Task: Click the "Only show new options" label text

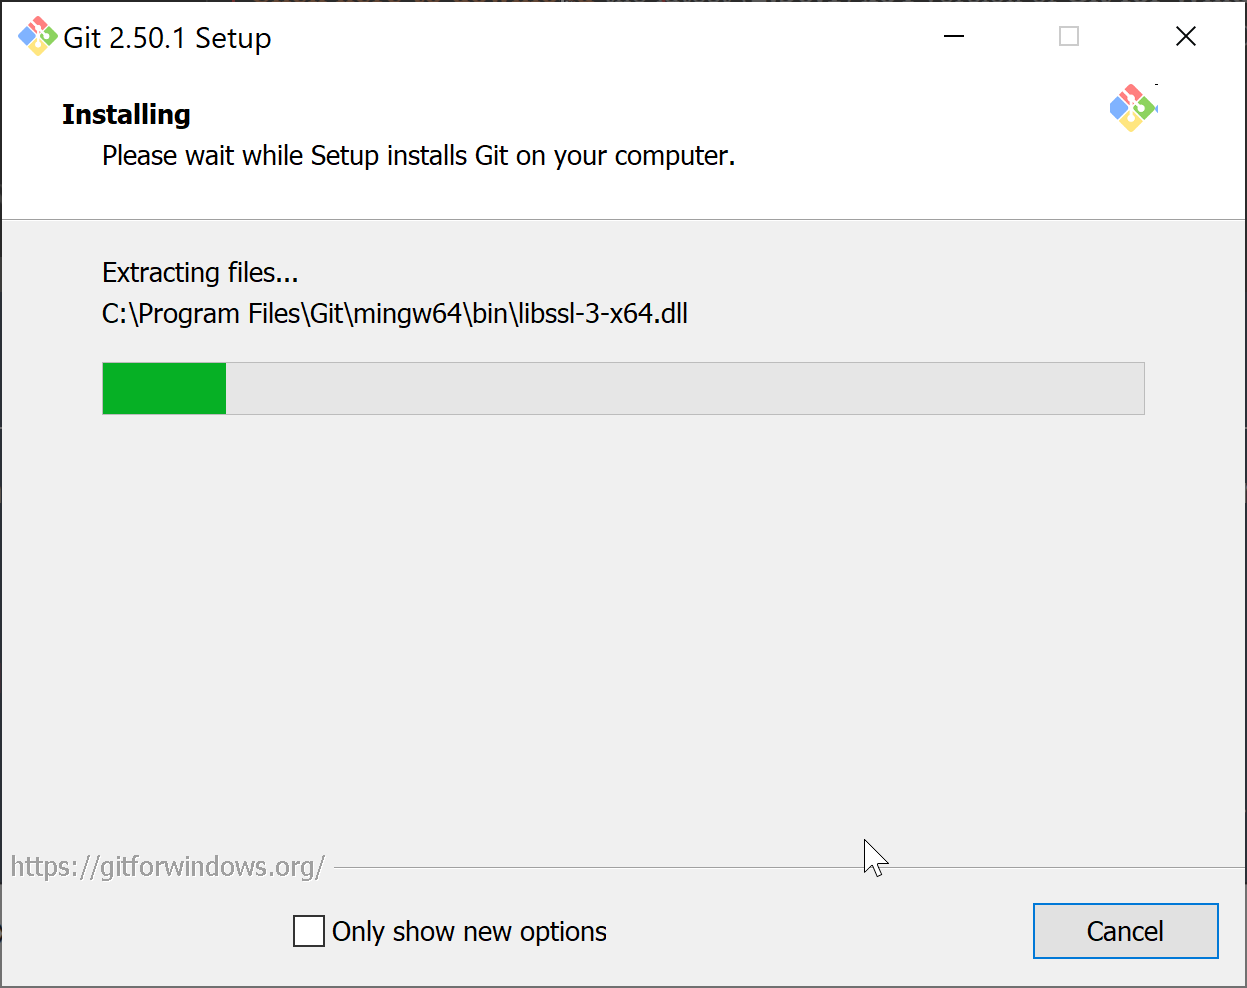Action: point(469,932)
